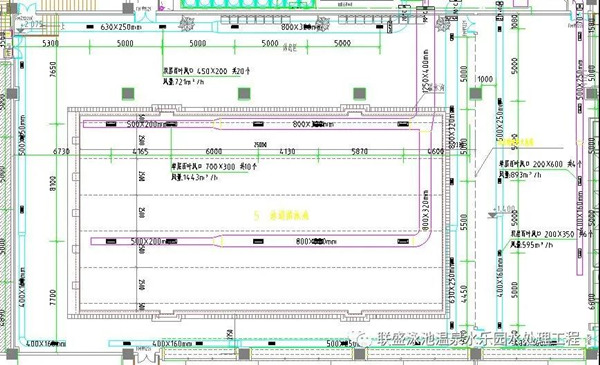Image resolution: width=600 pixels, height=365 pixels.
Task: Click the 200X600 louver annotation text
Action: (x=541, y=164)
